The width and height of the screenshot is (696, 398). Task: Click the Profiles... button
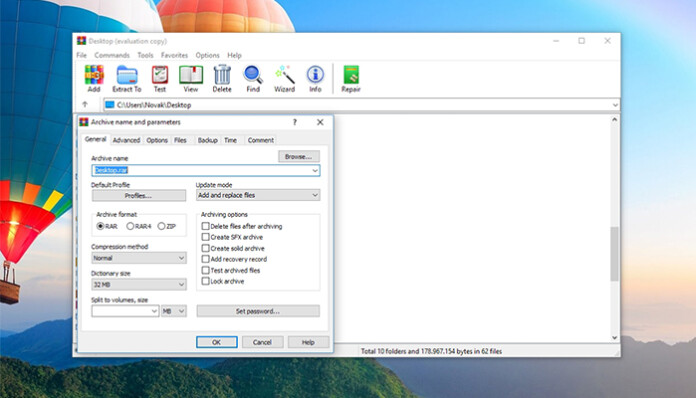click(138, 195)
